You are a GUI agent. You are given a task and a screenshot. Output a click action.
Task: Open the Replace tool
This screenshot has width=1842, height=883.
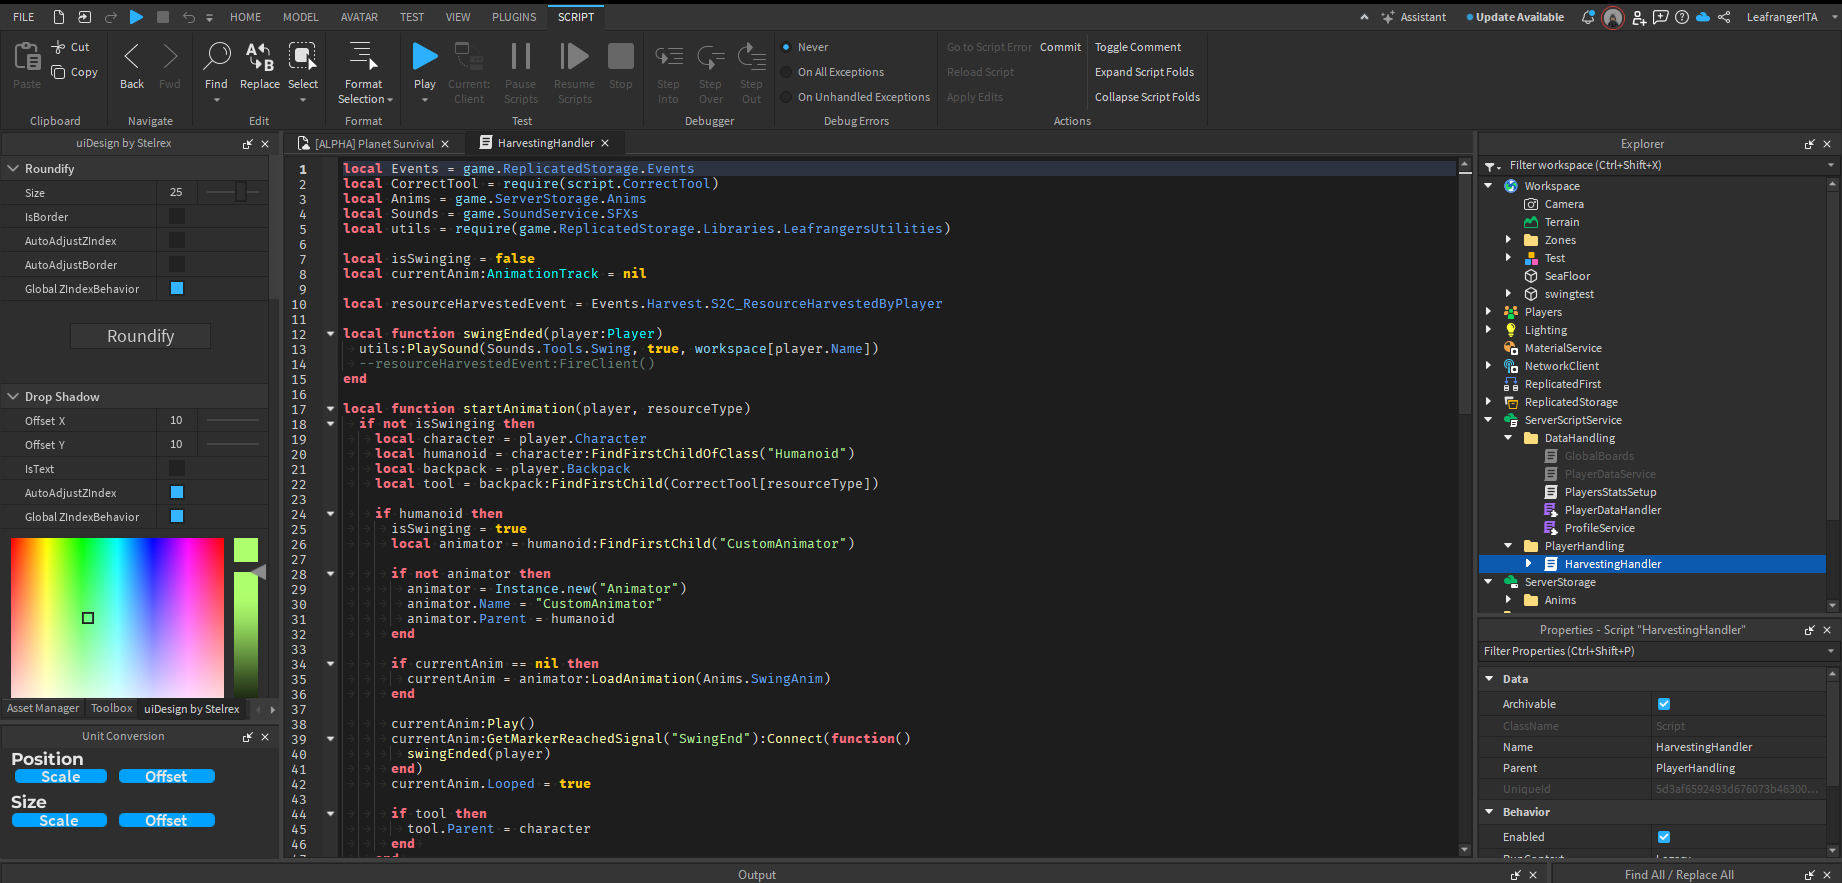259,56
